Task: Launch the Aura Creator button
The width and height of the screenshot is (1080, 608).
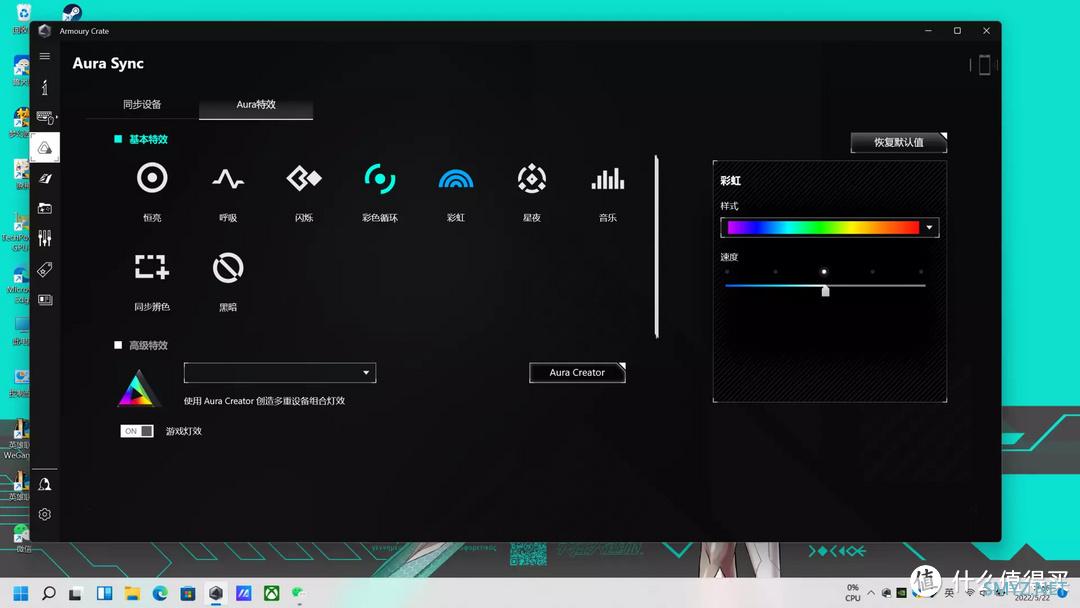Action: click(577, 373)
